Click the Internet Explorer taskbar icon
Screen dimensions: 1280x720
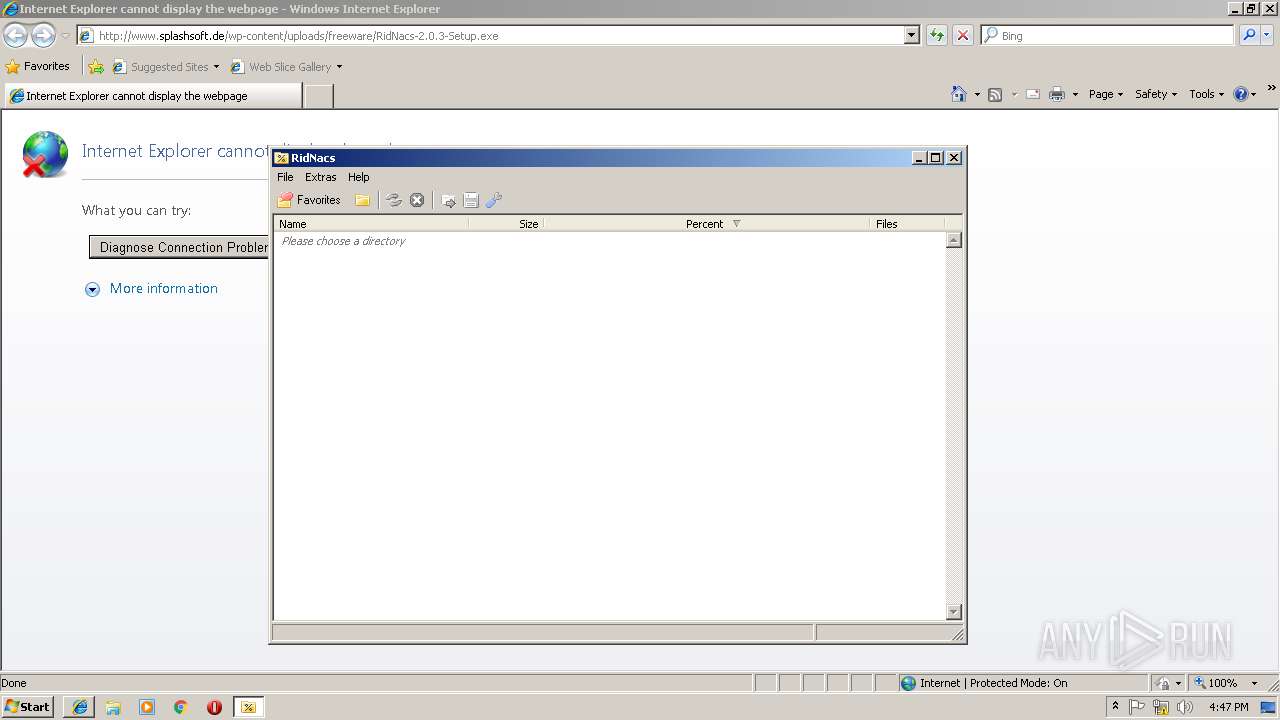tap(80, 707)
